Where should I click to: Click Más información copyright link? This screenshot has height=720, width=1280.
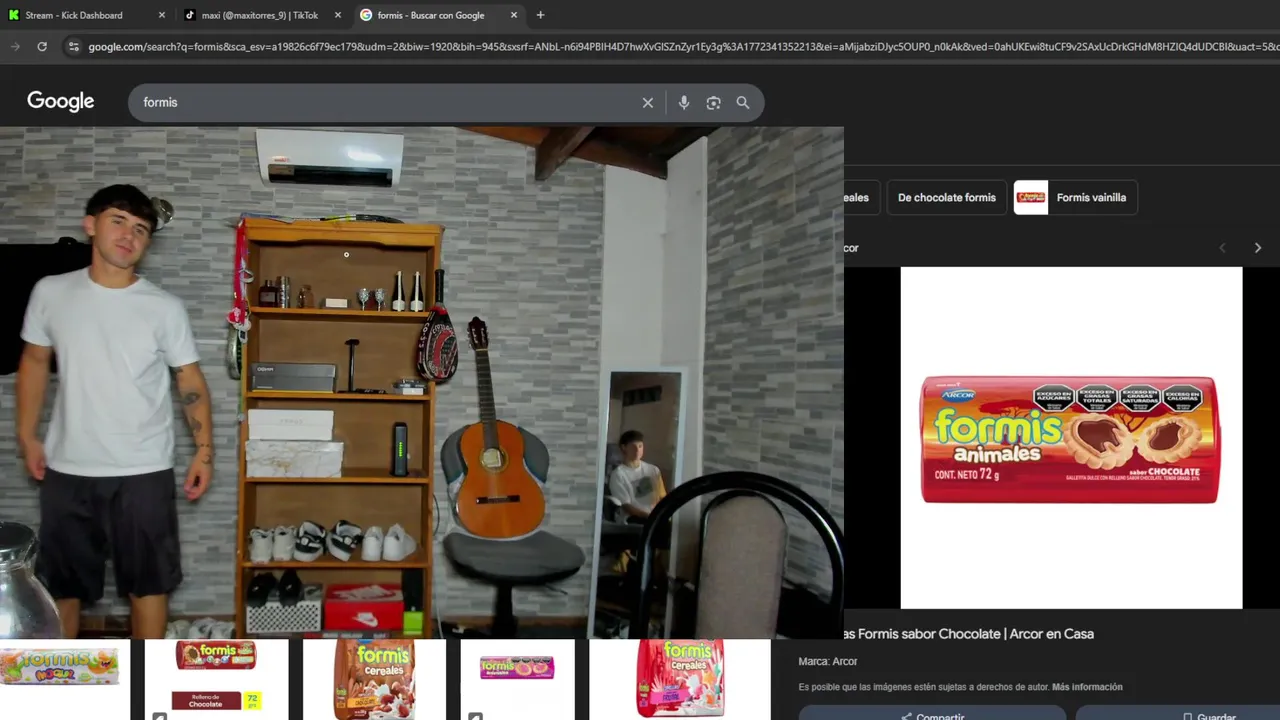click(x=1087, y=687)
